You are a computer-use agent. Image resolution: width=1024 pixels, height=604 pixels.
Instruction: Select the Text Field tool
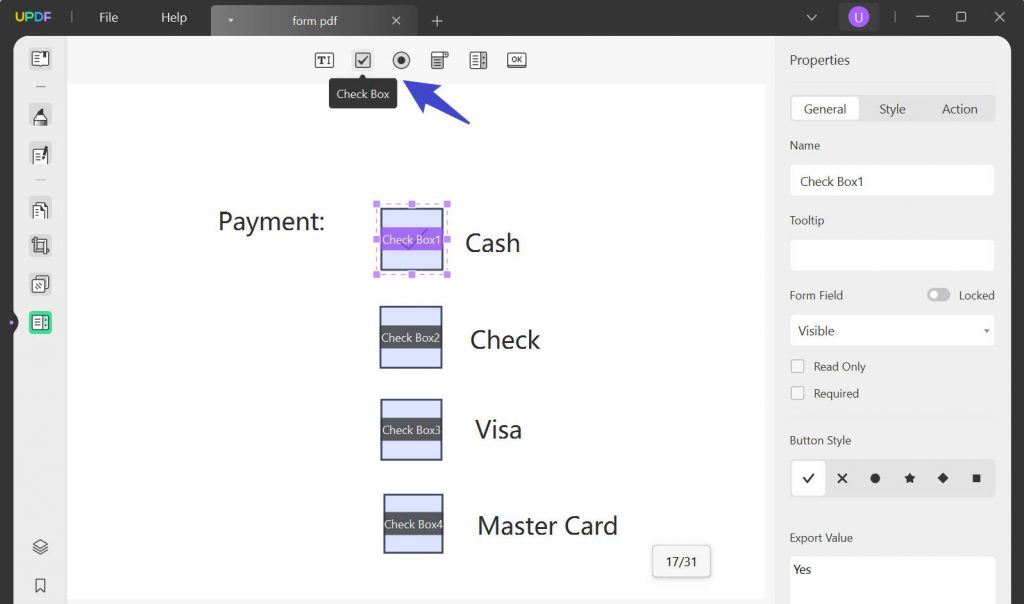tap(323, 60)
